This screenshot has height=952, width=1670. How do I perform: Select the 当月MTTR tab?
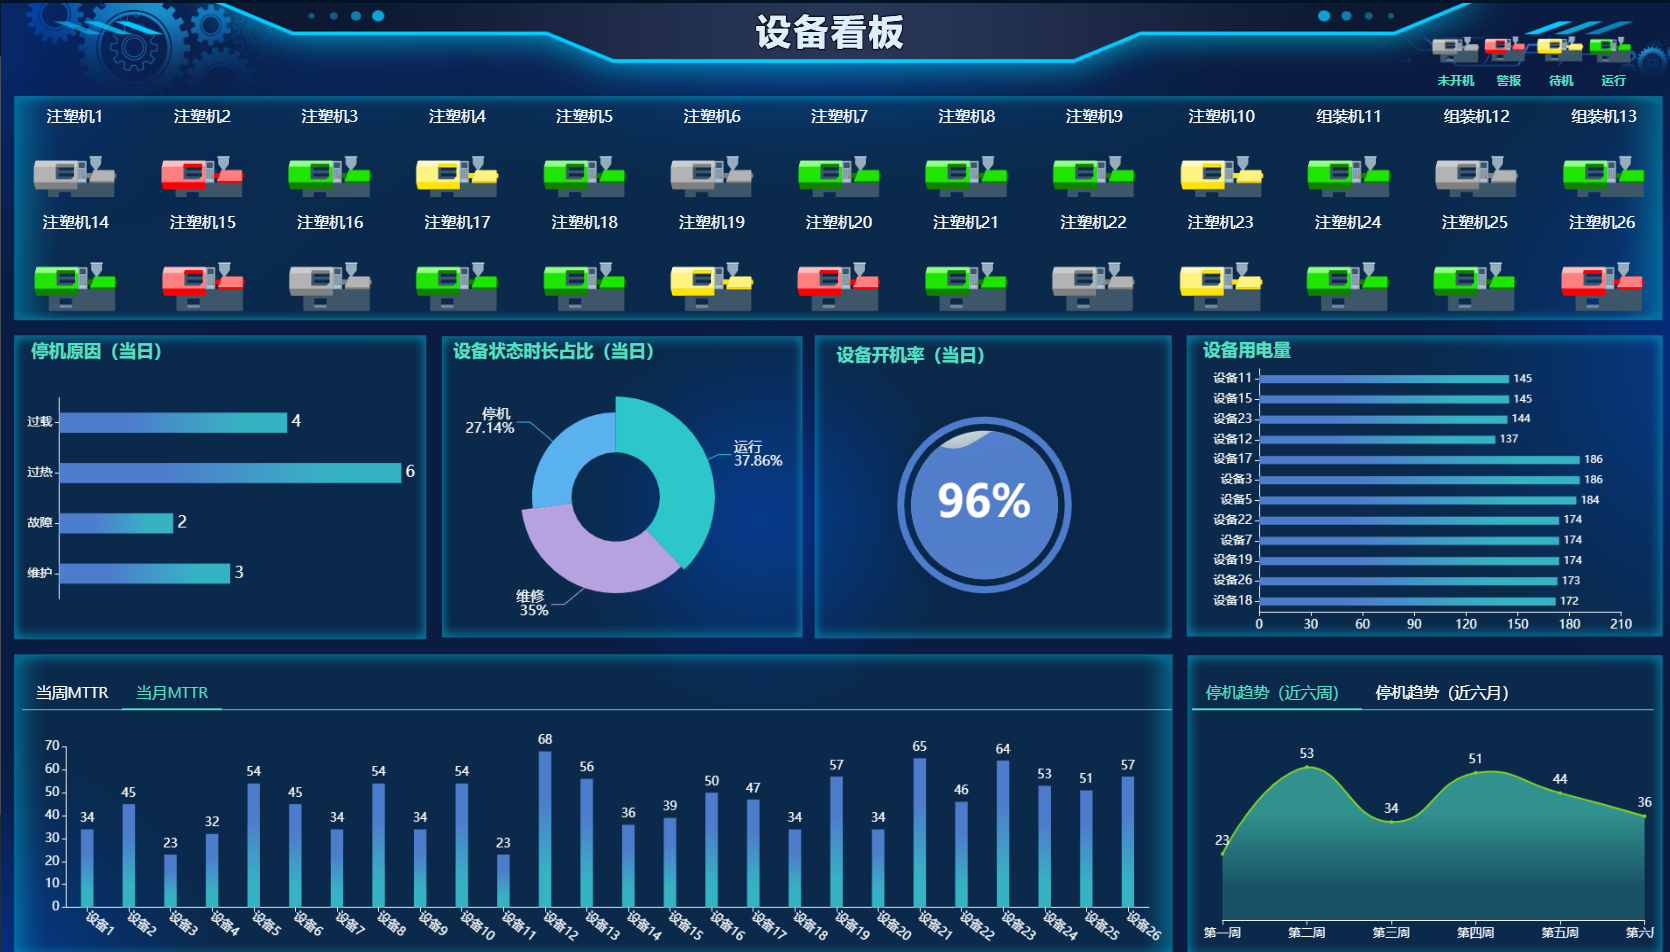pyautogui.click(x=172, y=692)
